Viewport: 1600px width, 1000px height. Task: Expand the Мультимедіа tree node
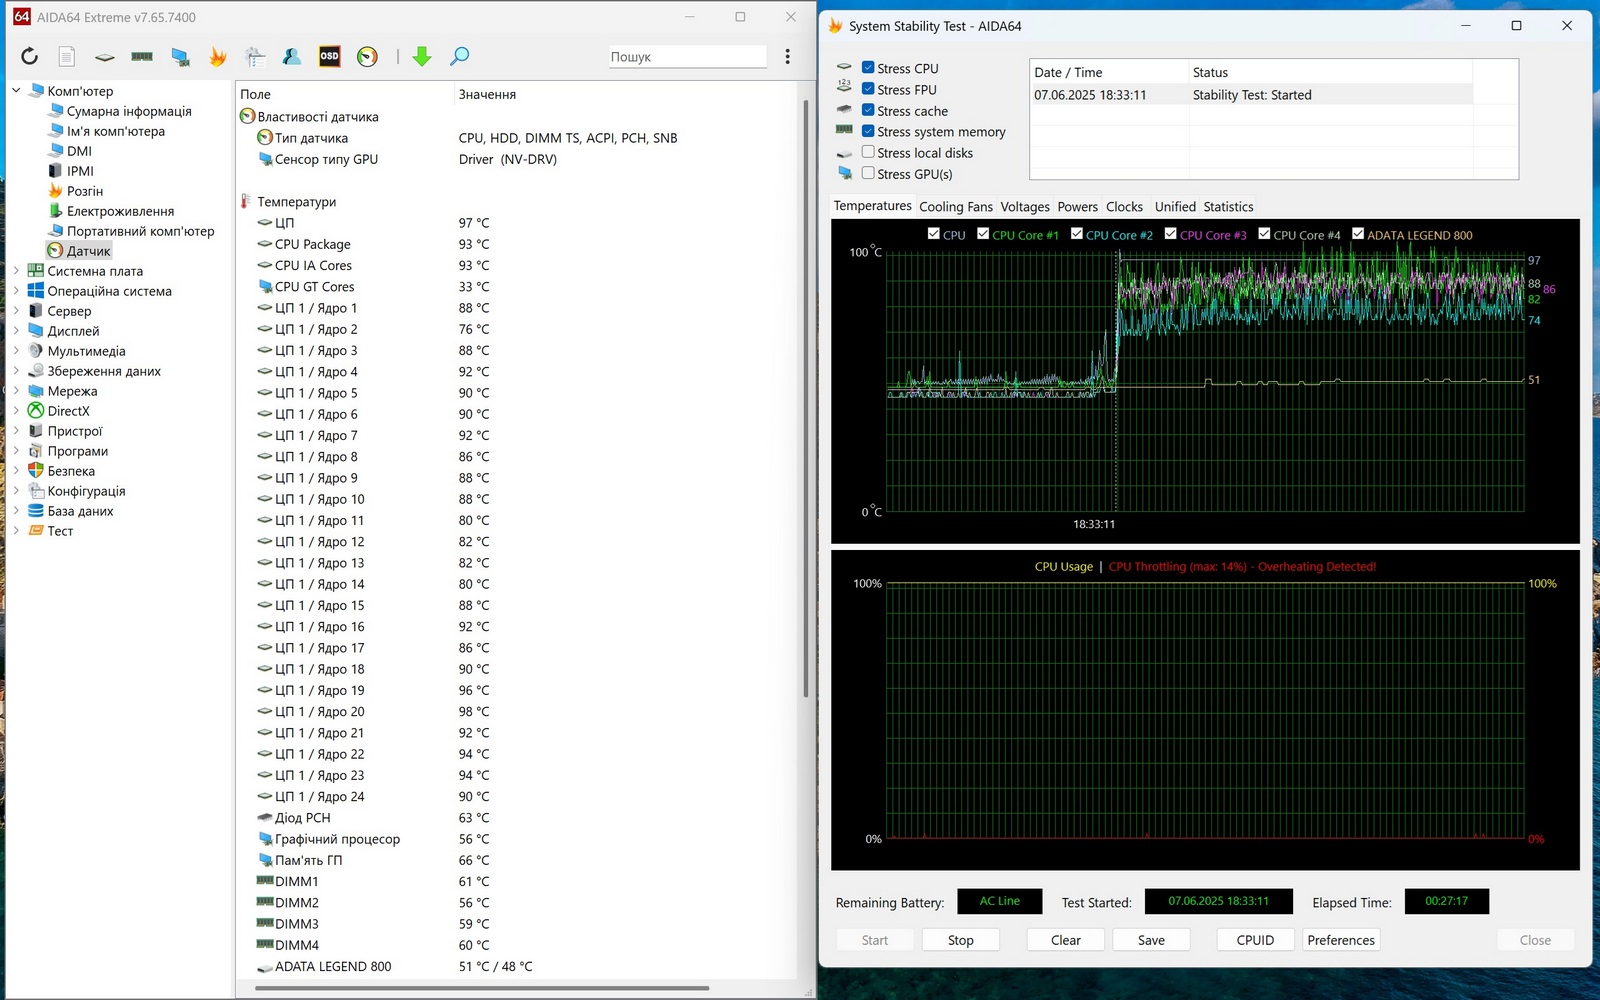tap(16, 351)
